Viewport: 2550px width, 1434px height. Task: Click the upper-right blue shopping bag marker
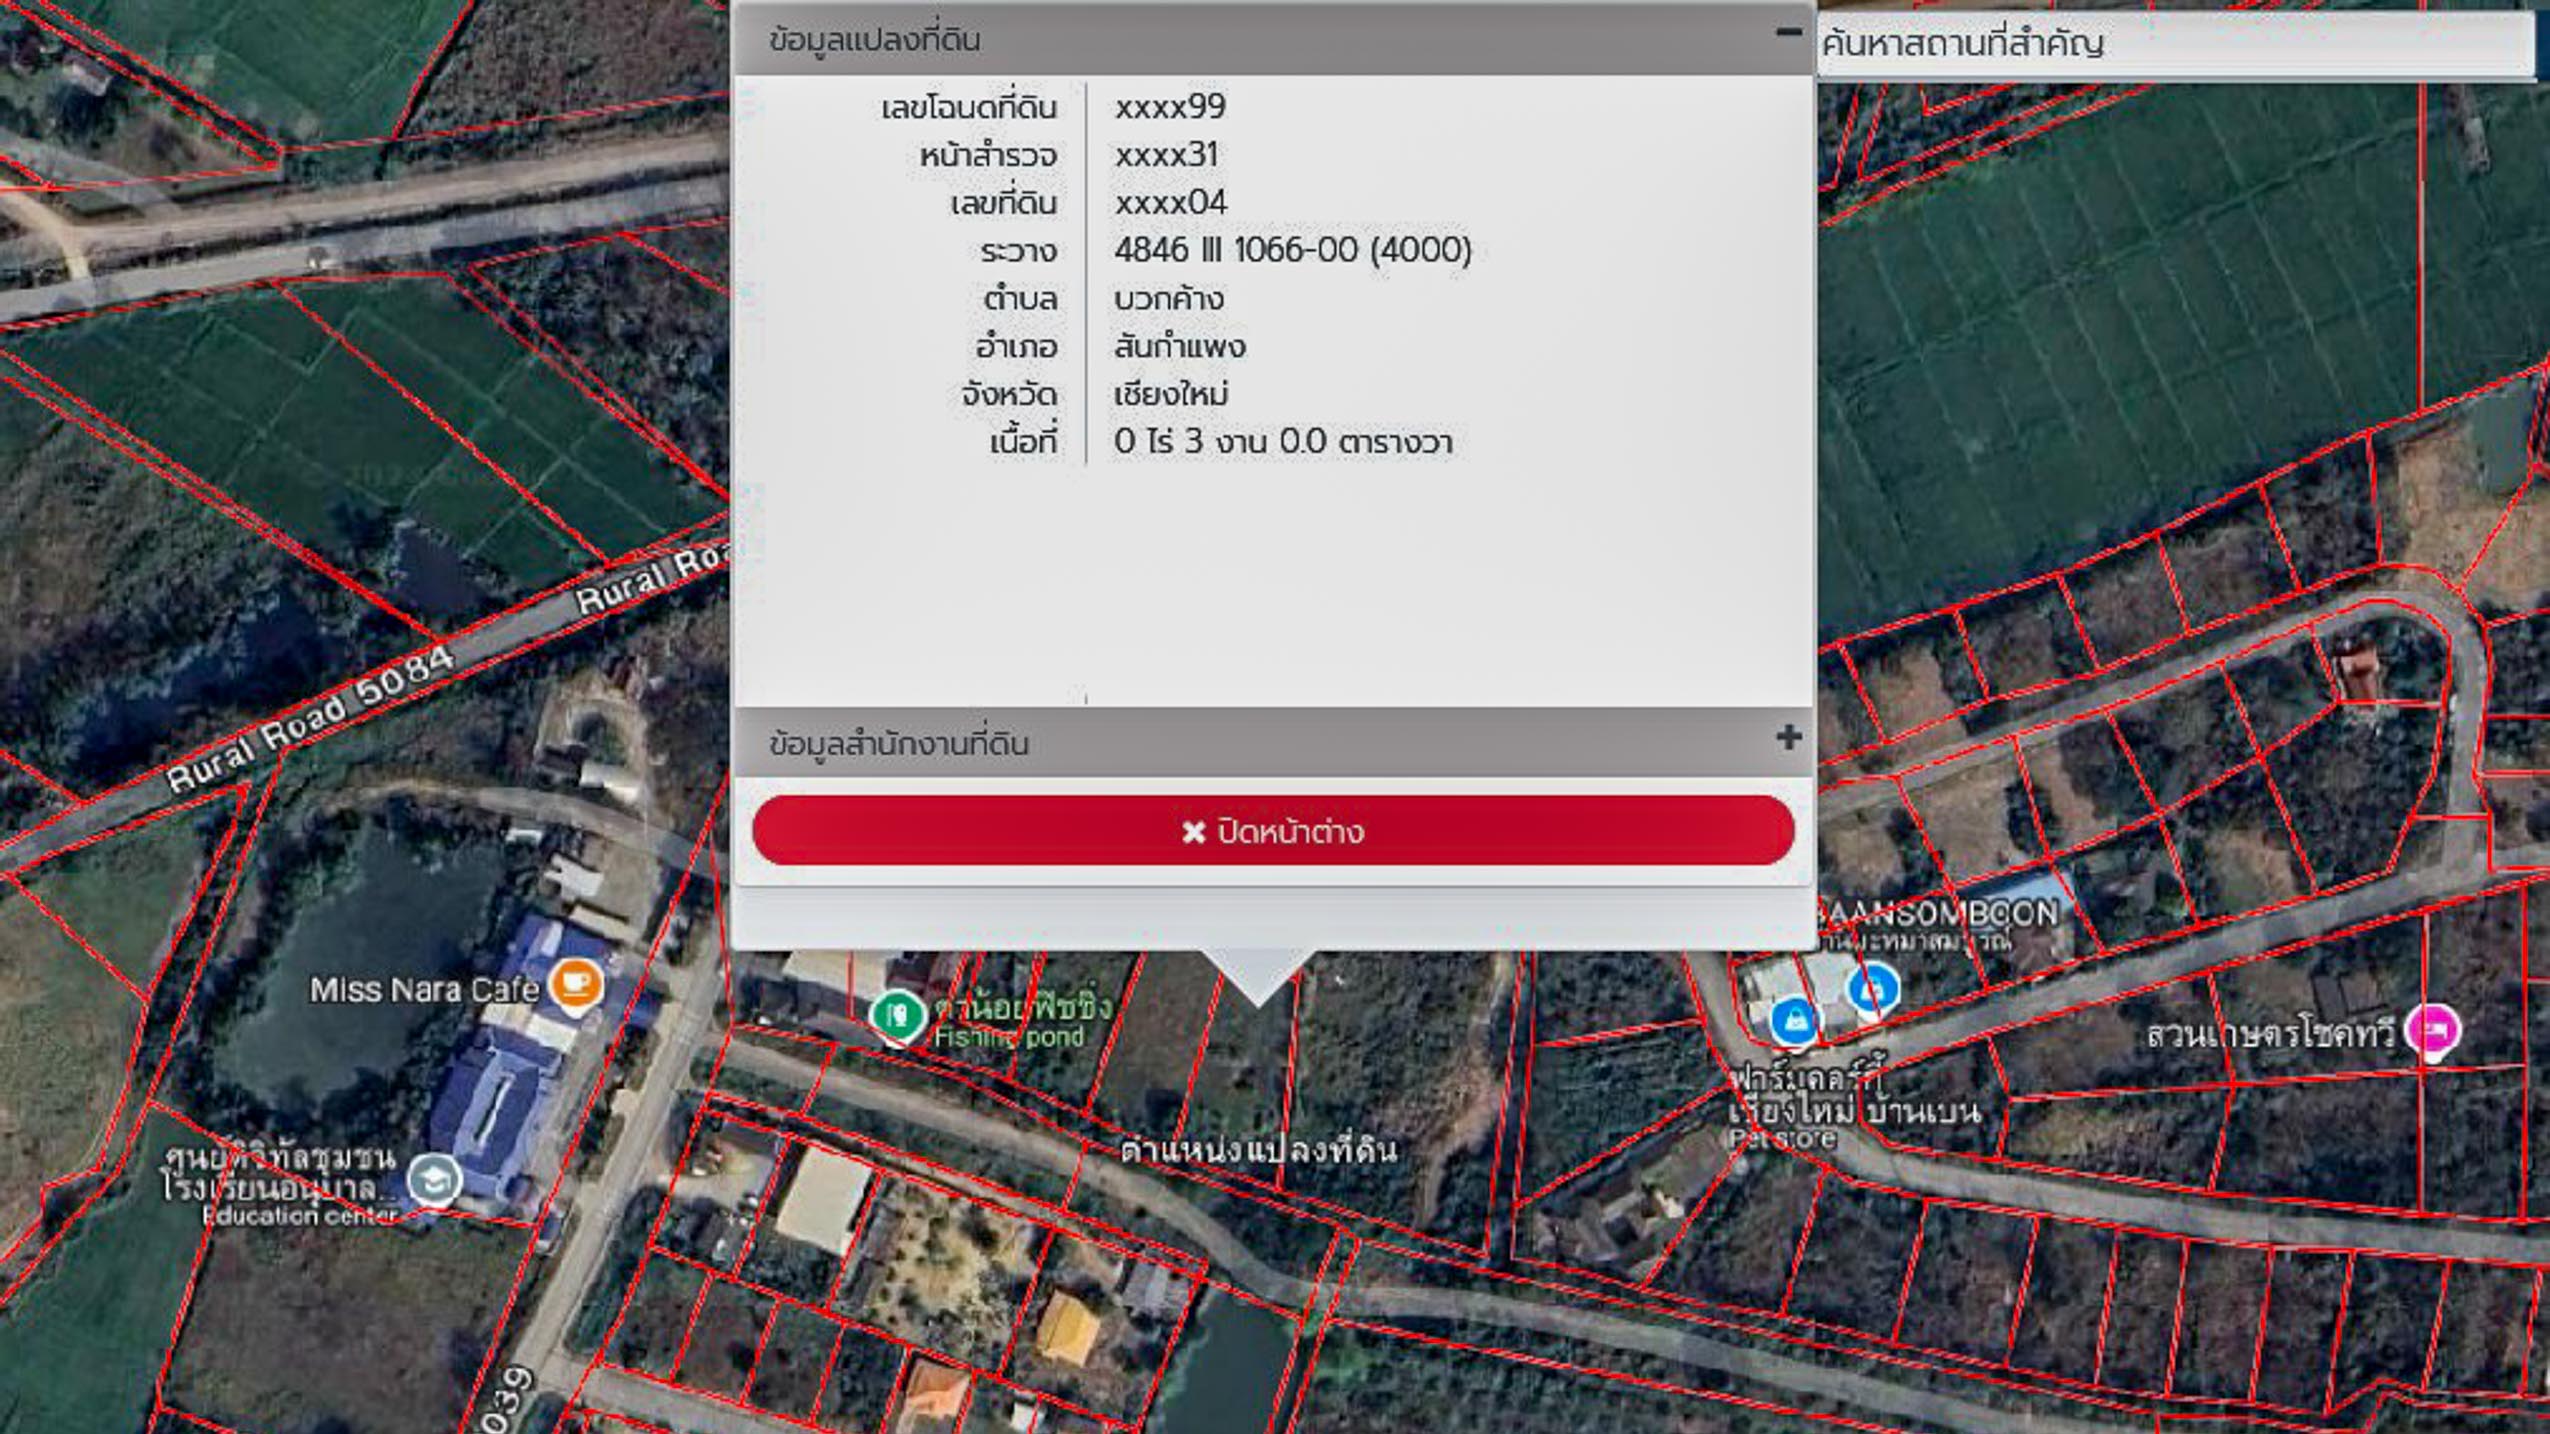point(1873,988)
